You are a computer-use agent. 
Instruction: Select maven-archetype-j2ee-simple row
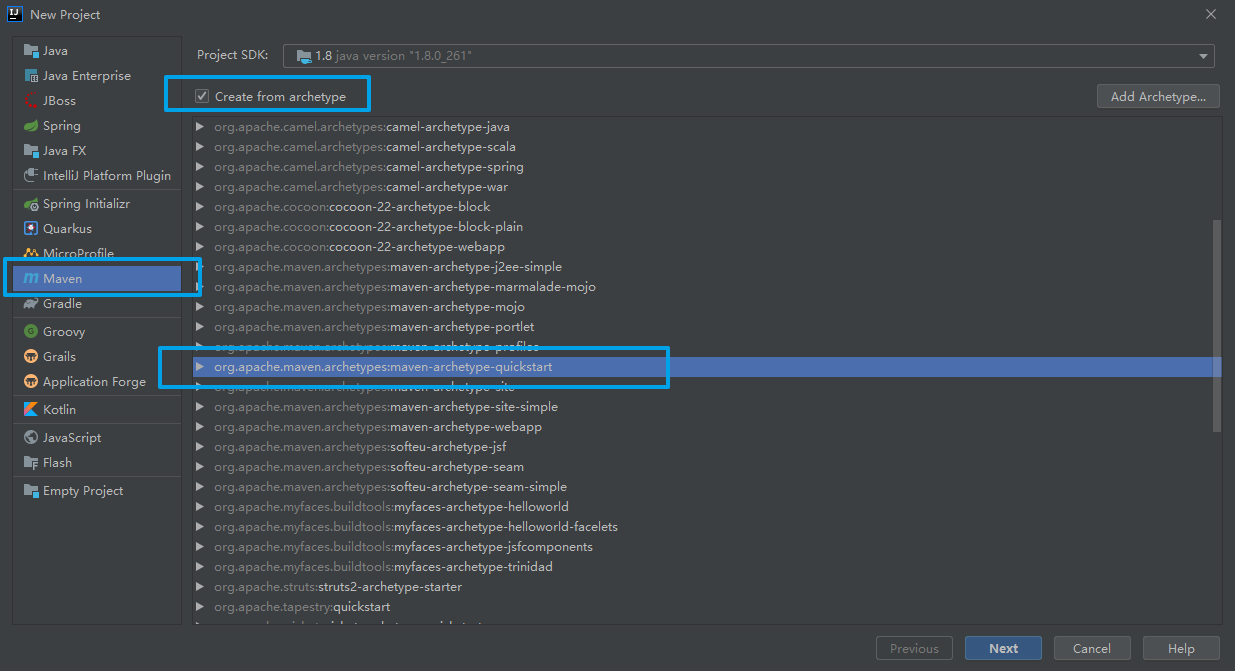tap(708, 267)
